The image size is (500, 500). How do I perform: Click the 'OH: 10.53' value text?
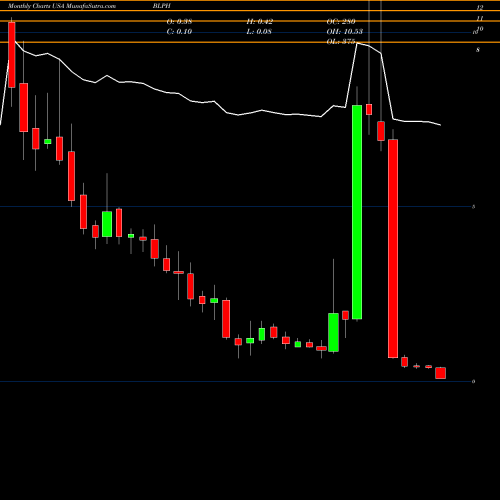[x=345, y=32]
